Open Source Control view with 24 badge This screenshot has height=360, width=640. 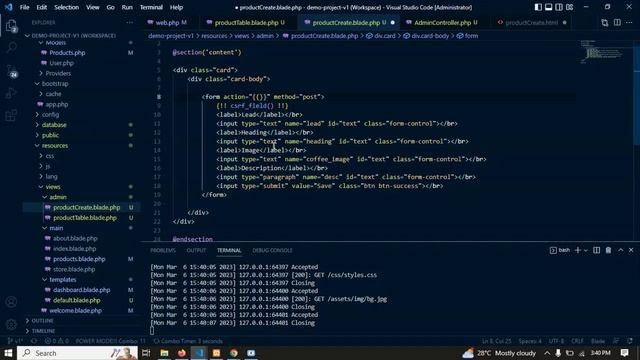point(11,71)
